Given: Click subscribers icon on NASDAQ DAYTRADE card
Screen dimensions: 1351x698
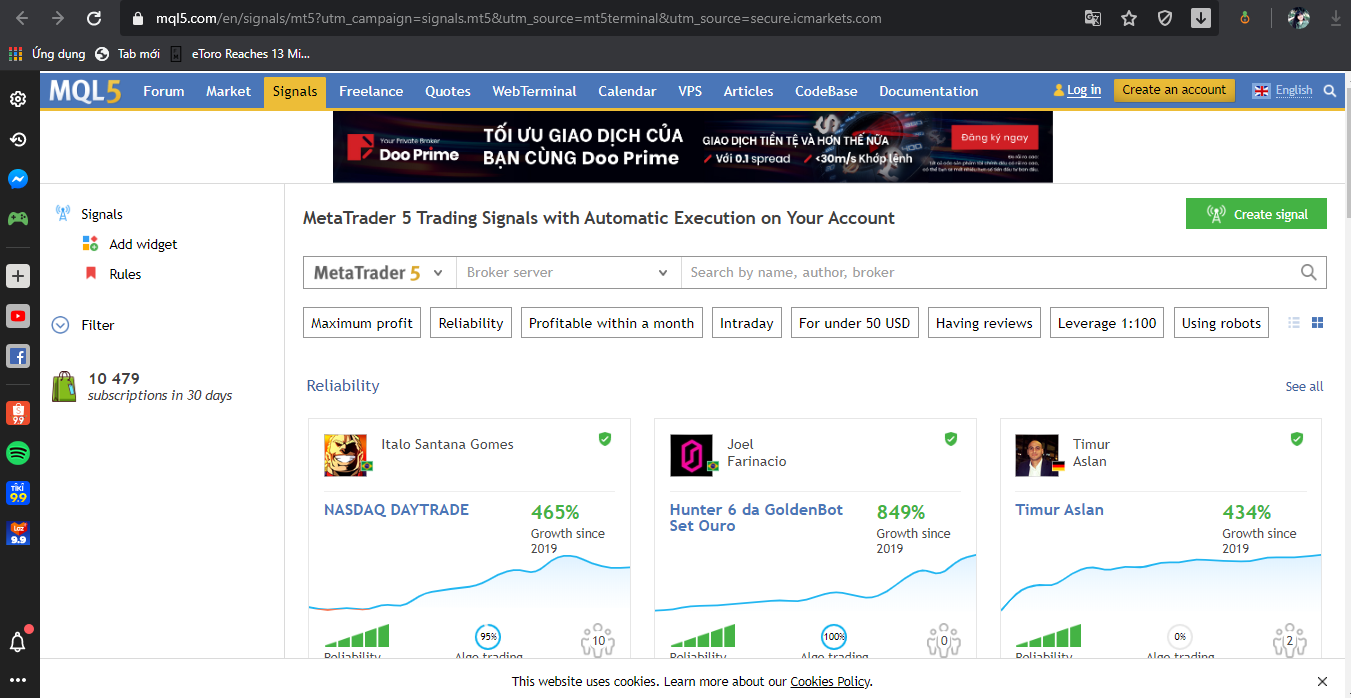Looking at the screenshot, I should pyautogui.click(x=598, y=641).
